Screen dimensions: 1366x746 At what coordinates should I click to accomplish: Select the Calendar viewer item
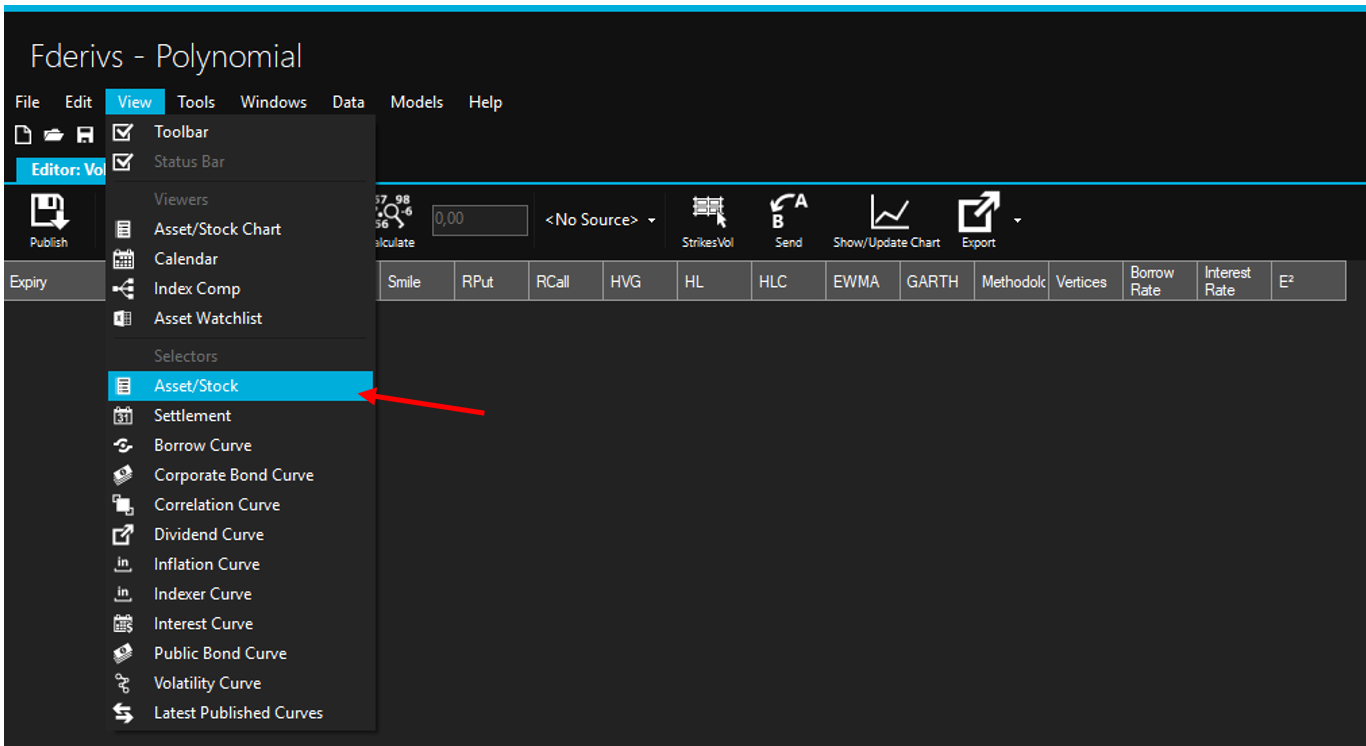(x=186, y=259)
